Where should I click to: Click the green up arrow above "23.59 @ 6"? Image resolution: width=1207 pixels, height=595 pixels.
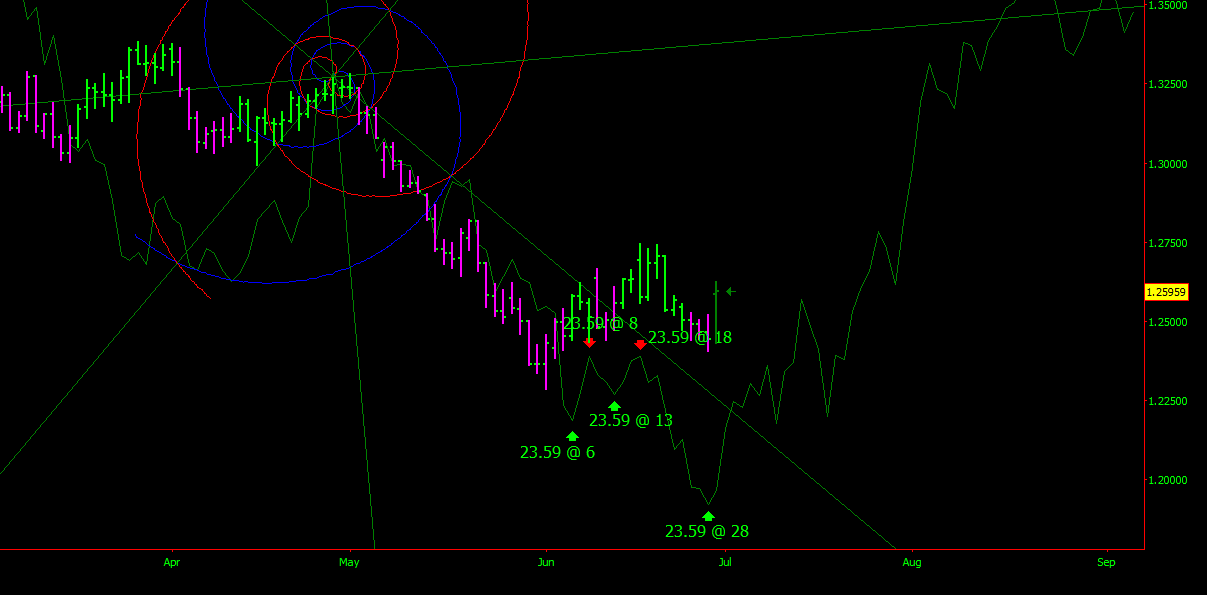tap(572, 436)
